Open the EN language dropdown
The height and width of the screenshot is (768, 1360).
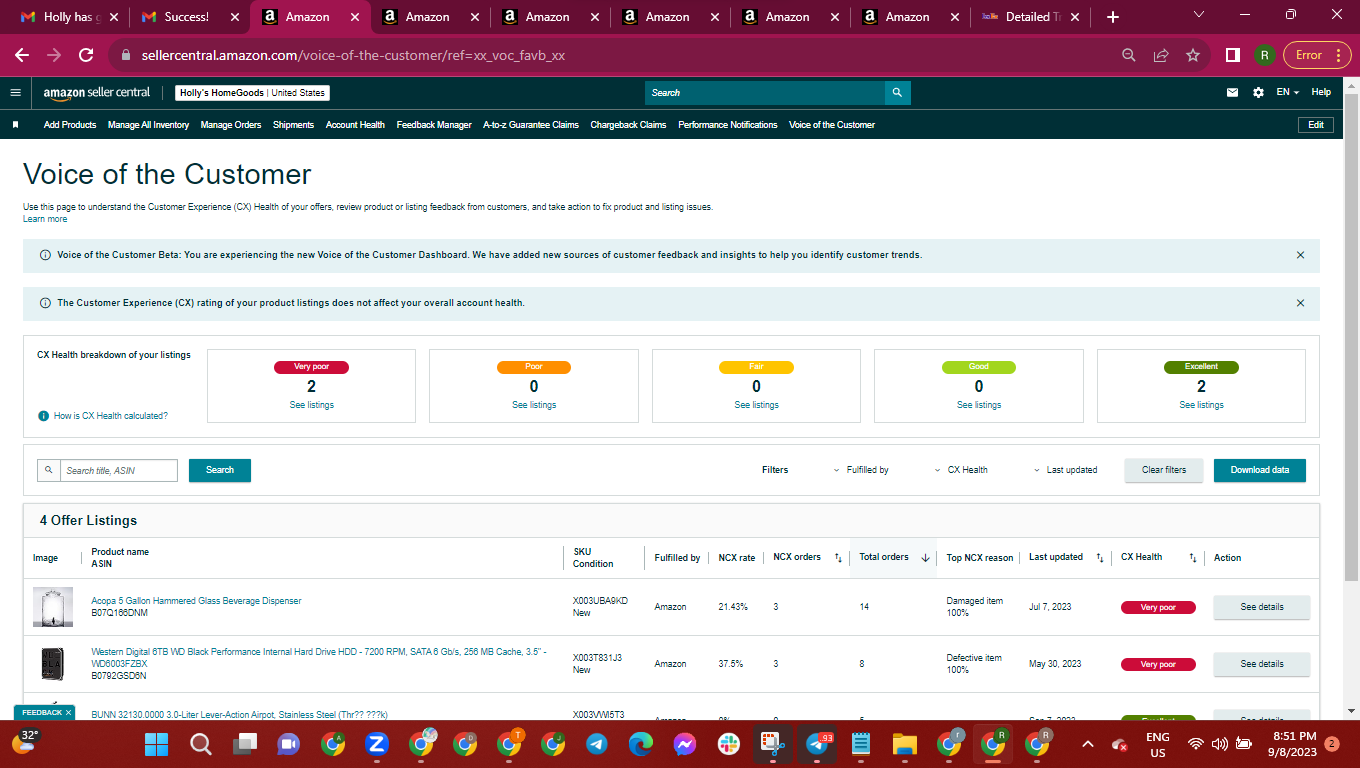click(x=1287, y=93)
